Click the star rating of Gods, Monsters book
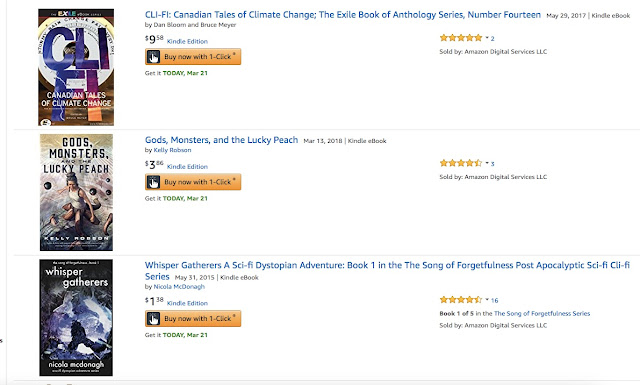This screenshot has height=385, width=640. point(461,163)
